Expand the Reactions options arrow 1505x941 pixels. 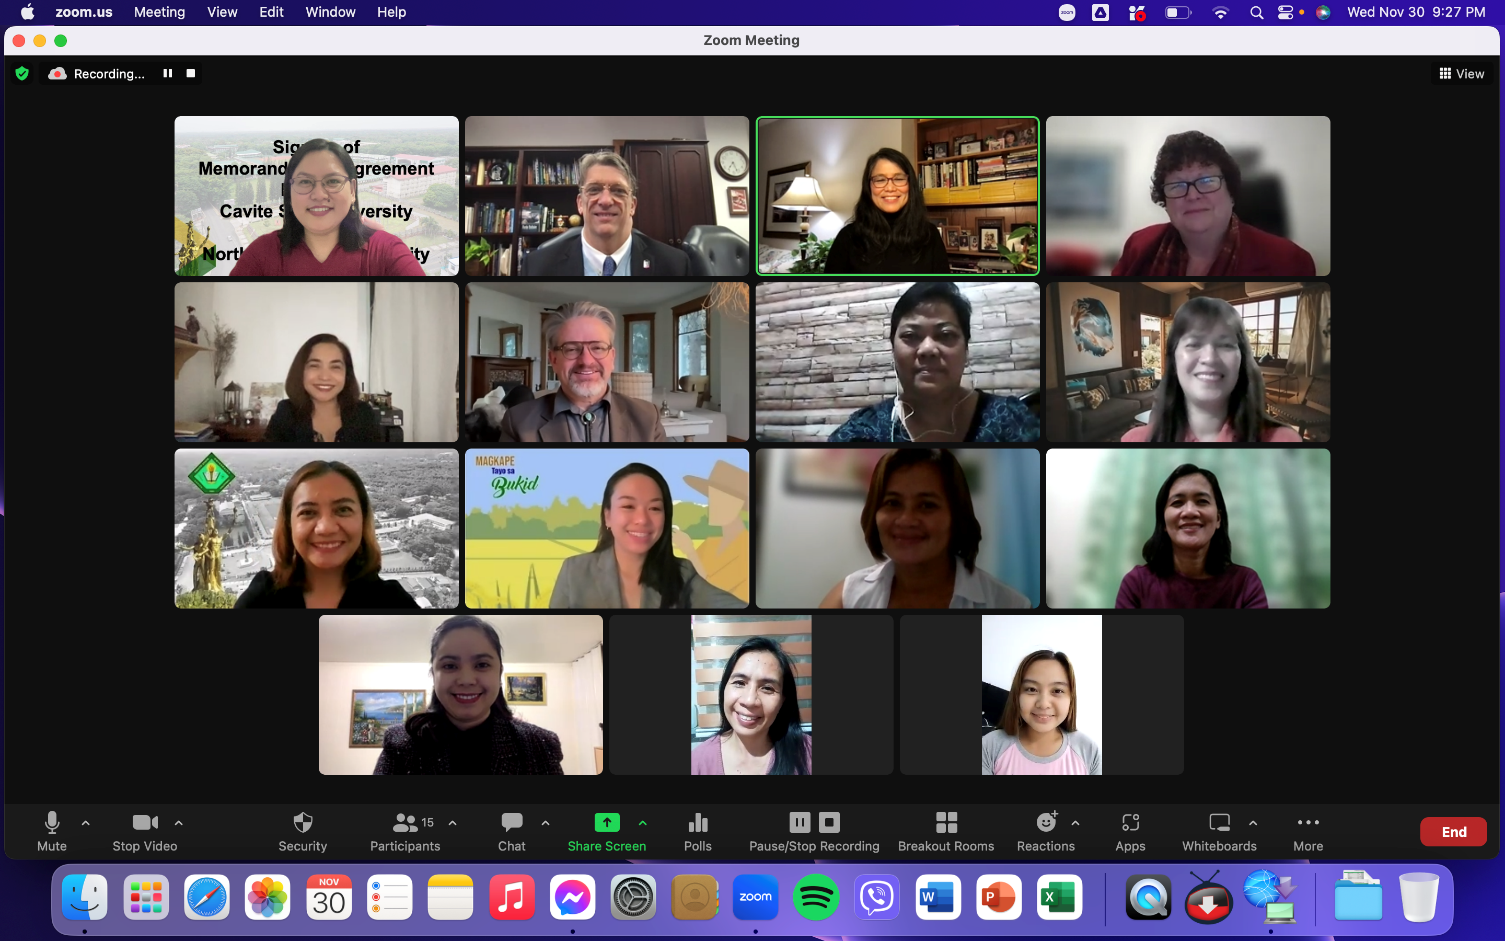[1076, 823]
